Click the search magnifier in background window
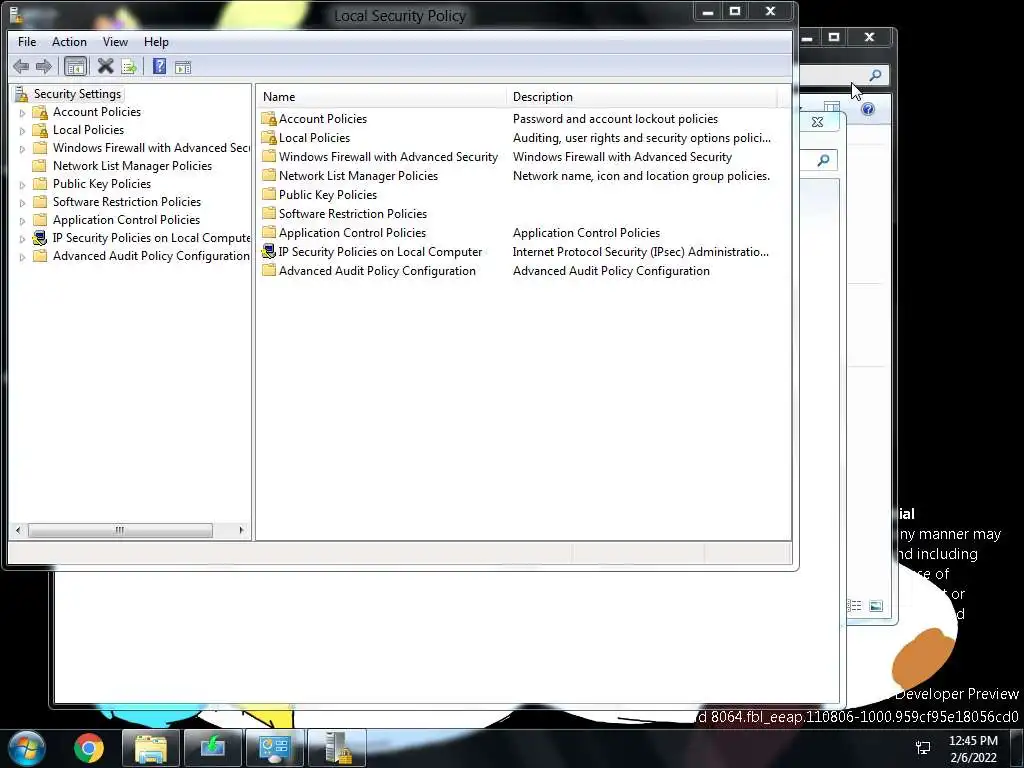The width and height of the screenshot is (1024, 768). coord(875,75)
